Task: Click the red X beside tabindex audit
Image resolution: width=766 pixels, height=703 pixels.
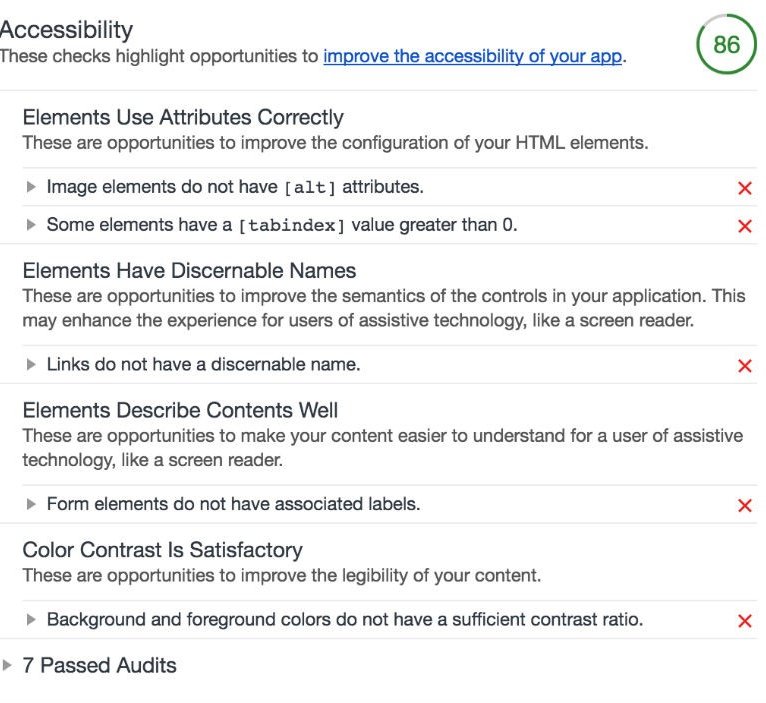Action: pos(744,226)
